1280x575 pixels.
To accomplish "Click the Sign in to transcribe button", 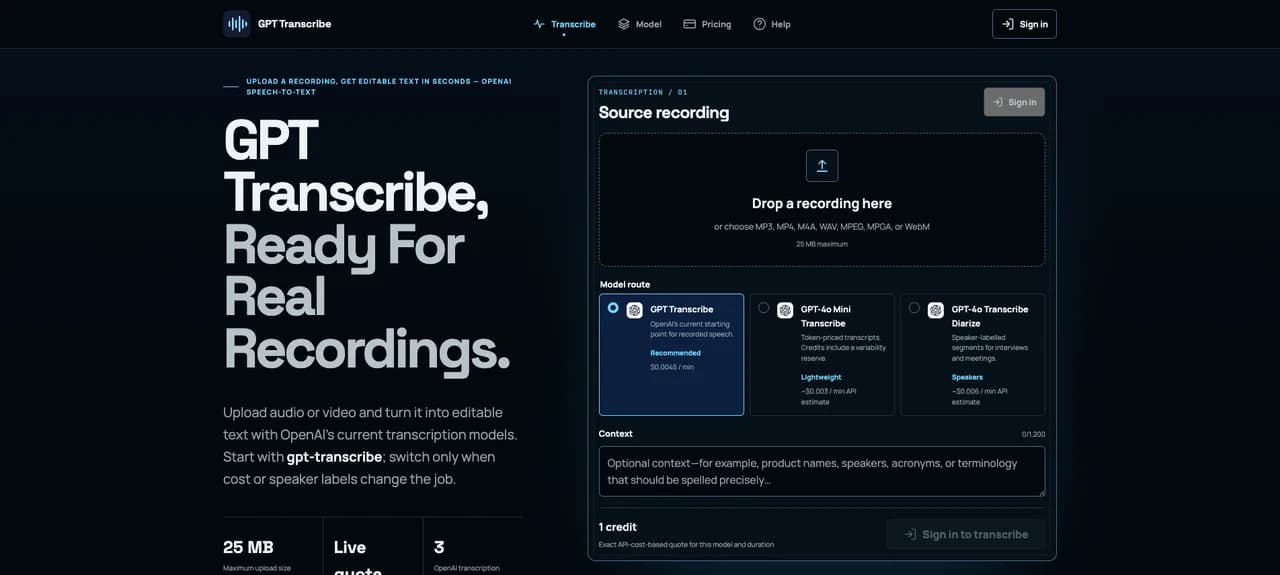I will pyautogui.click(x=966, y=534).
